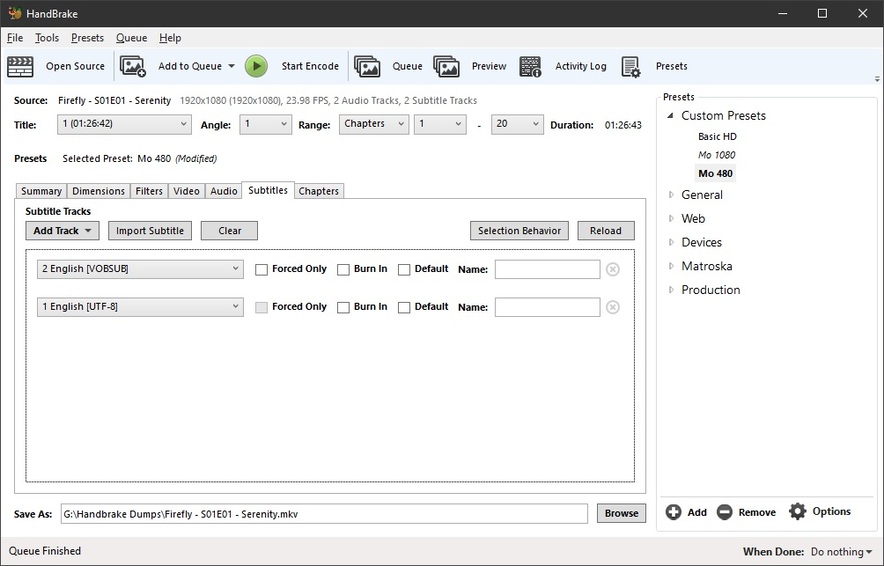This screenshot has width=884, height=566.
Task: Switch to the Summary tab
Action: click(x=41, y=191)
